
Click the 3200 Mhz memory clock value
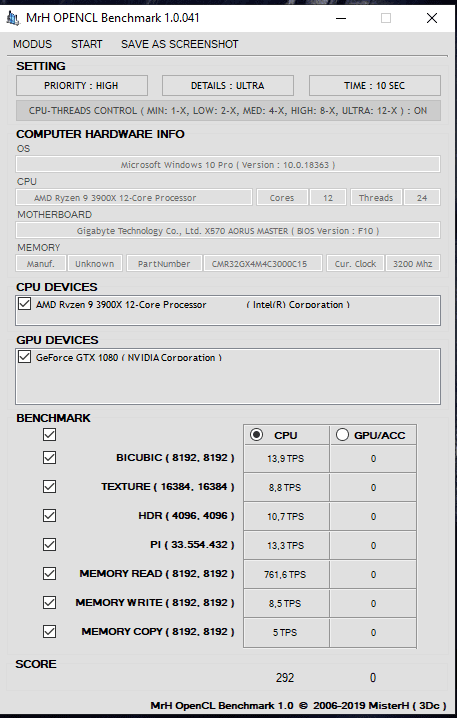[x=413, y=264]
